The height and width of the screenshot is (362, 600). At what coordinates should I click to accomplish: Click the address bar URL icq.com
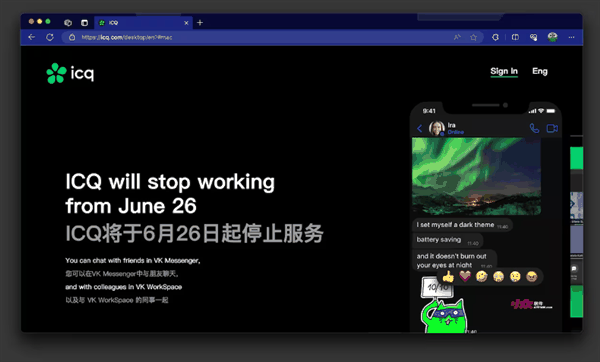(127, 37)
